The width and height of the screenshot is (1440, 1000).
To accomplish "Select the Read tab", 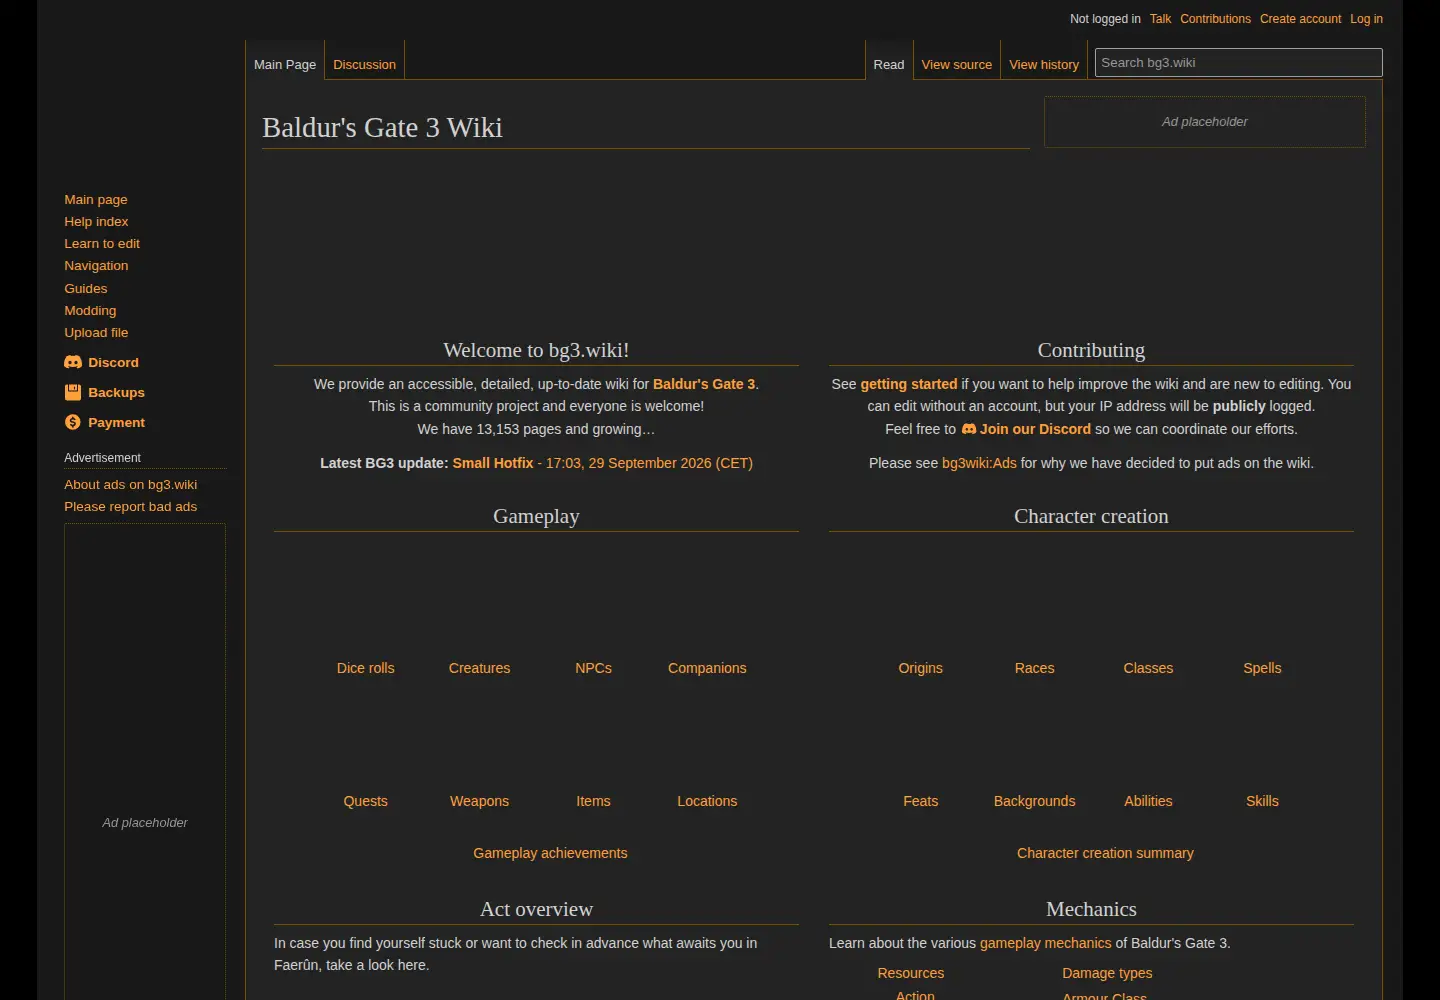I will [x=889, y=64].
